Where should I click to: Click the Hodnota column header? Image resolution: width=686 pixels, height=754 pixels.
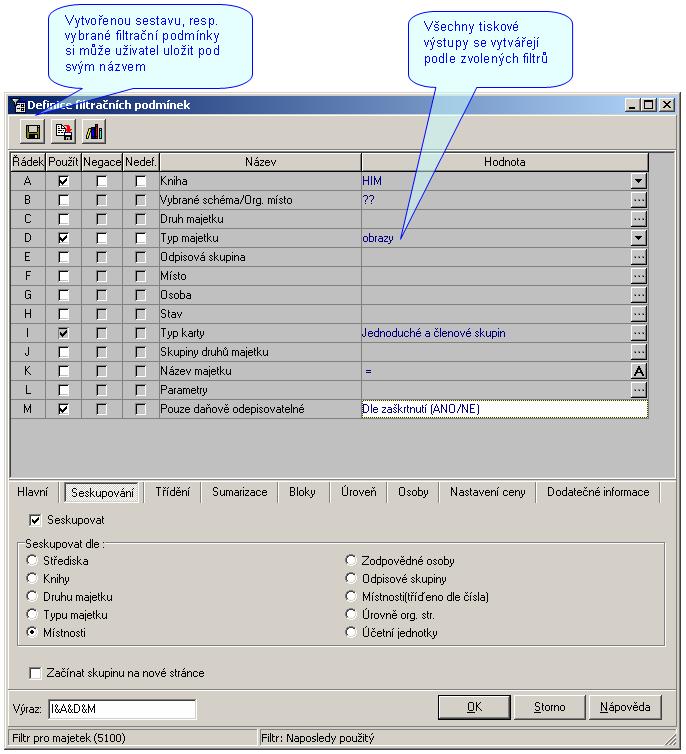point(504,162)
